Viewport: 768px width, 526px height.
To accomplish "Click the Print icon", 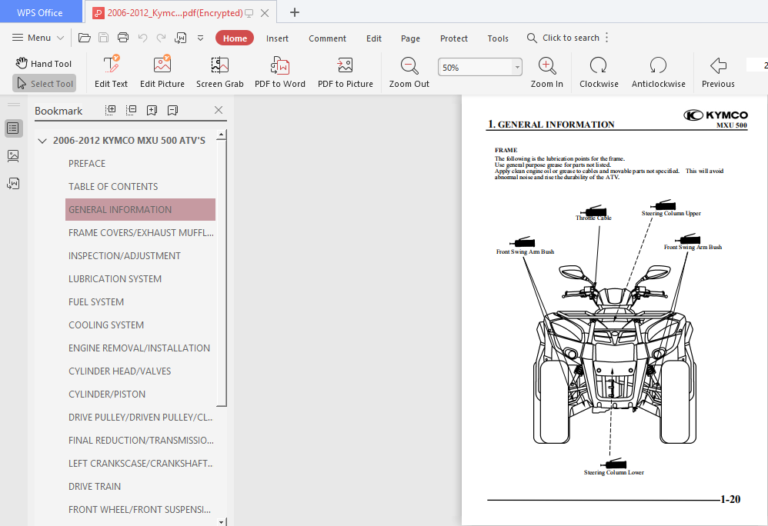I will point(123,38).
